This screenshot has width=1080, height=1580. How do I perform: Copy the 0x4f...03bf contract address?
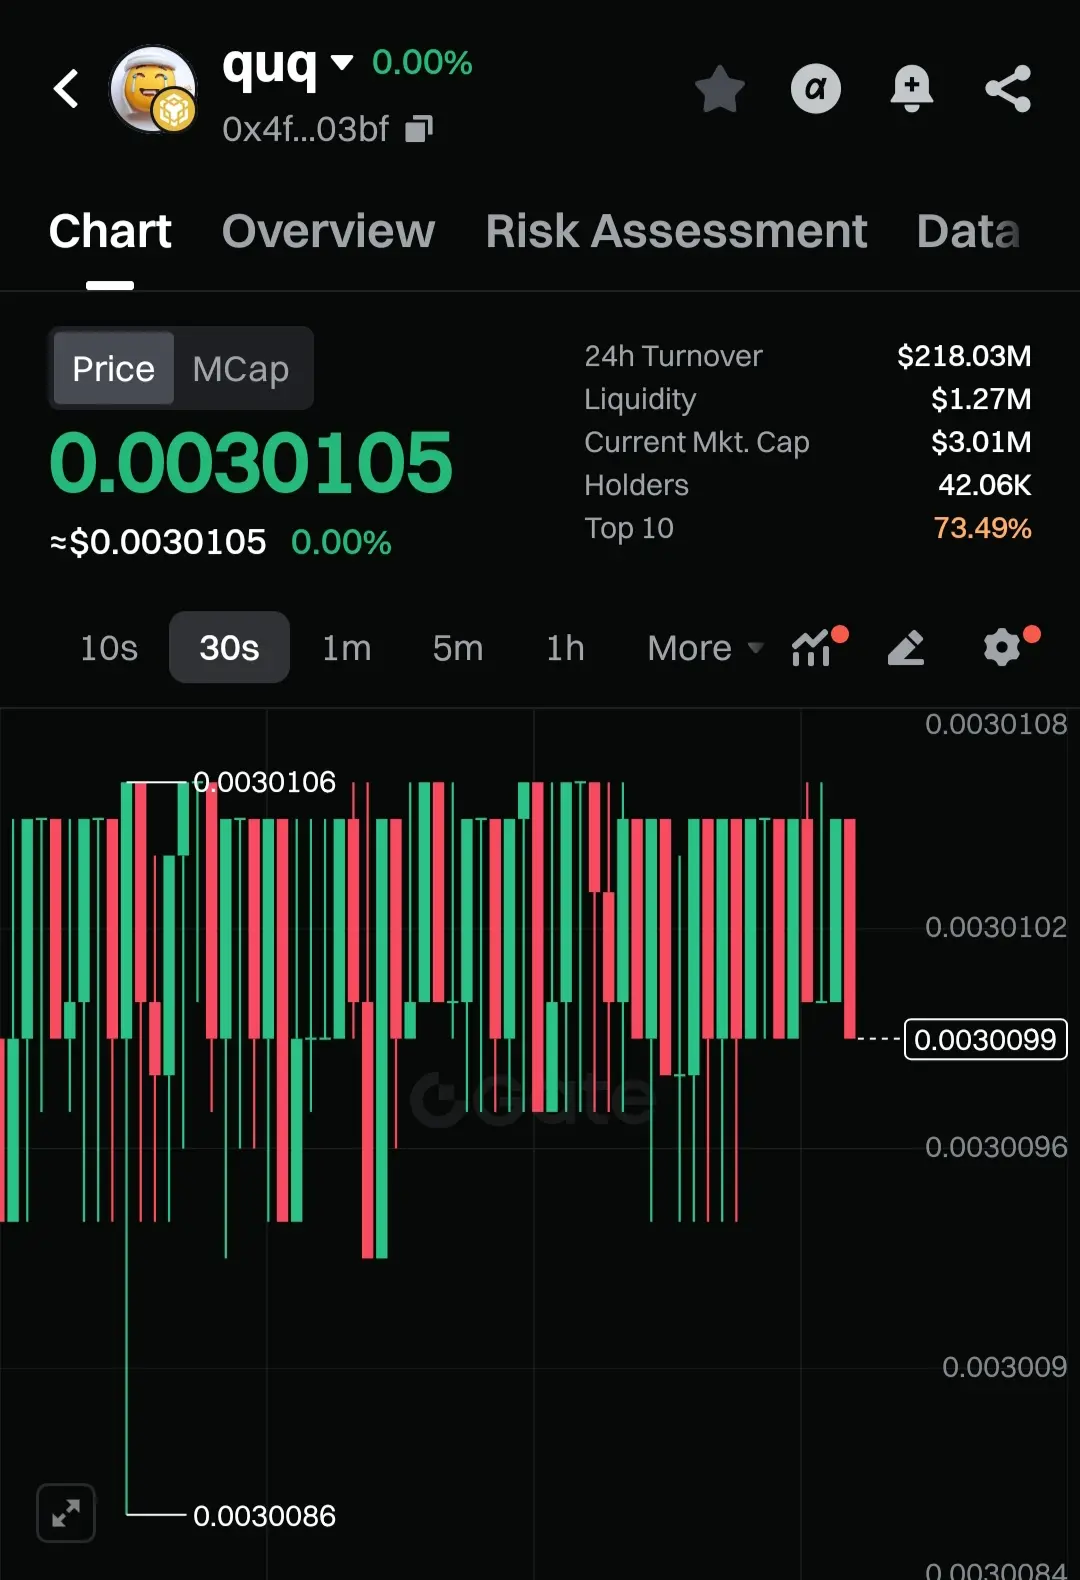[x=419, y=129]
